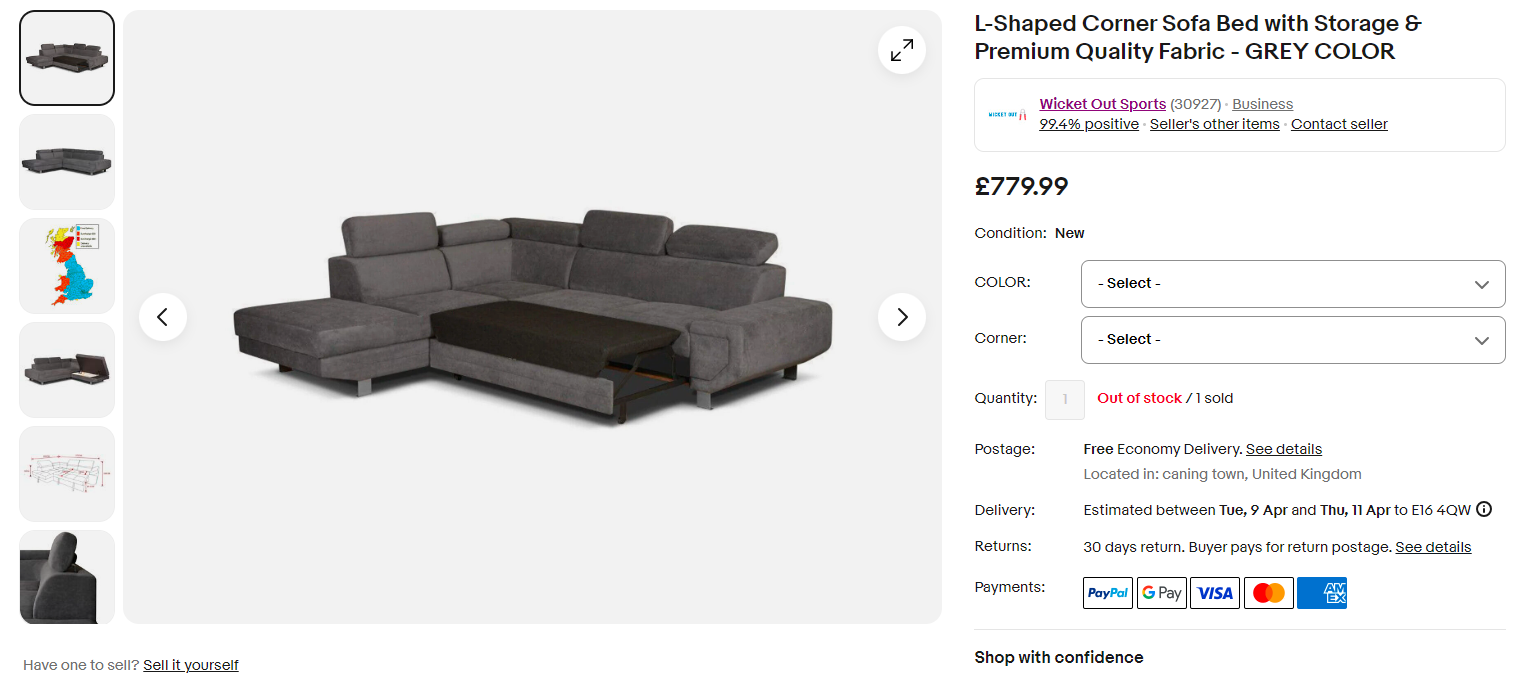Click the Quantity input field
Image resolution: width=1518 pixels, height=676 pixels.
(x=1065, y=399)
